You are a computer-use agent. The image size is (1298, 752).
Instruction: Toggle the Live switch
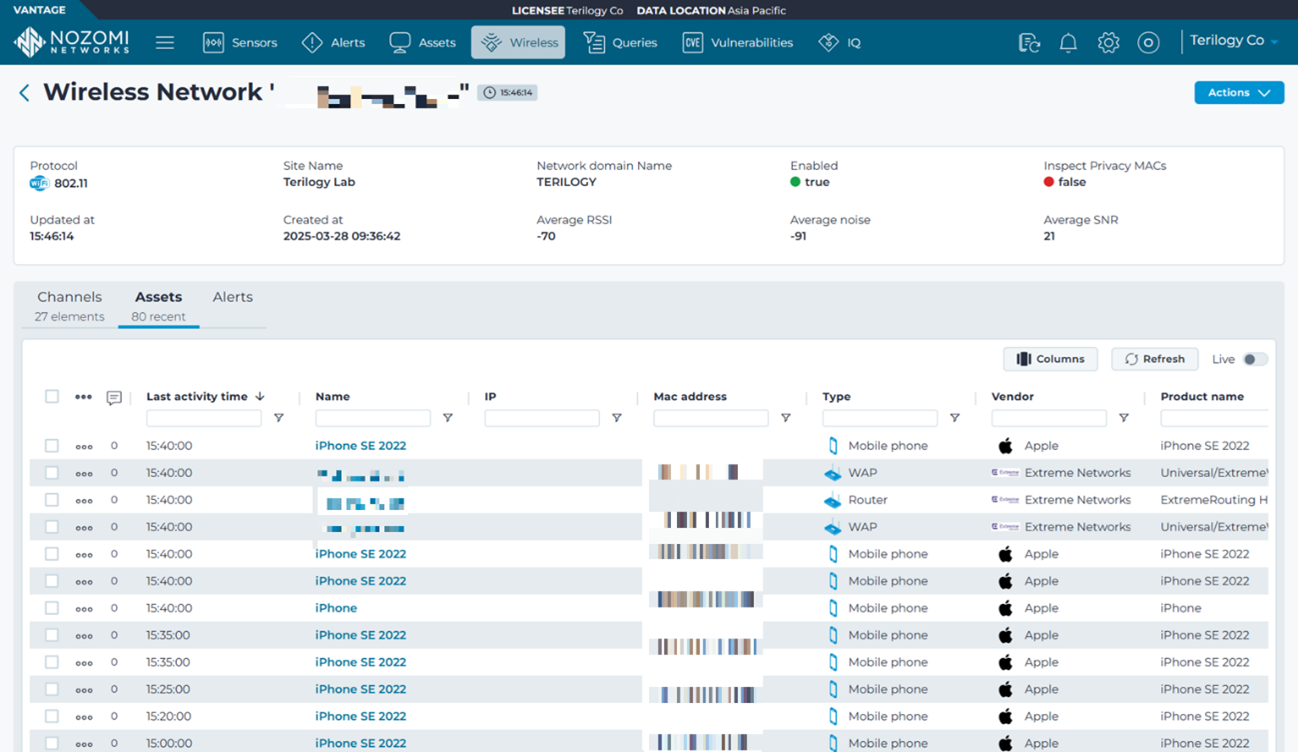pos(1254,359)
